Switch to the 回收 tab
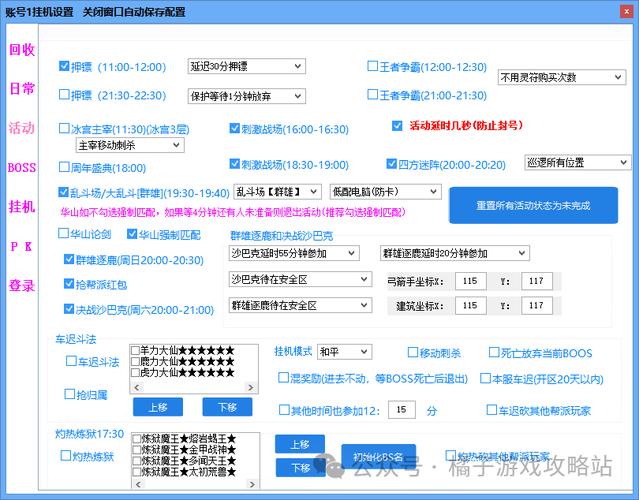This screenshot has height=500, width=639. (x=21, y=49)
